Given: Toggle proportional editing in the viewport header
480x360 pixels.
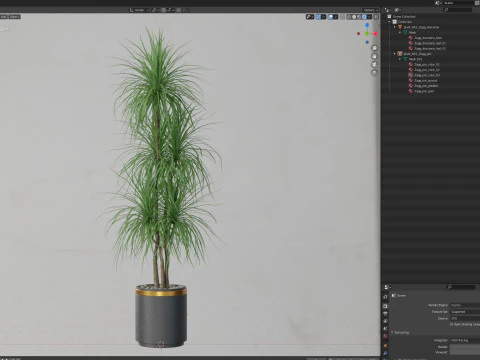Looking at the screenshot, I should coord(179,10).
